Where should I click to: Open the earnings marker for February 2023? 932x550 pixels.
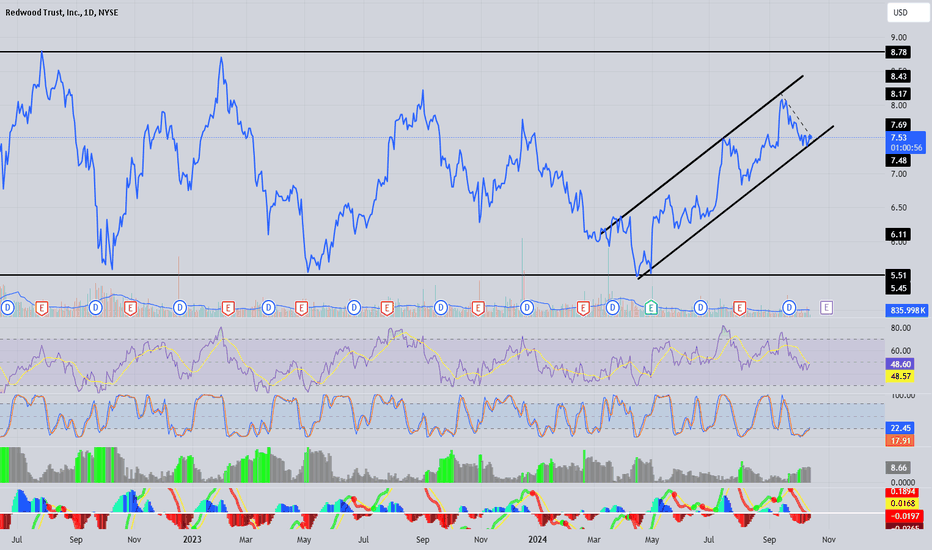pyautogui.click(x=228, y=307)
